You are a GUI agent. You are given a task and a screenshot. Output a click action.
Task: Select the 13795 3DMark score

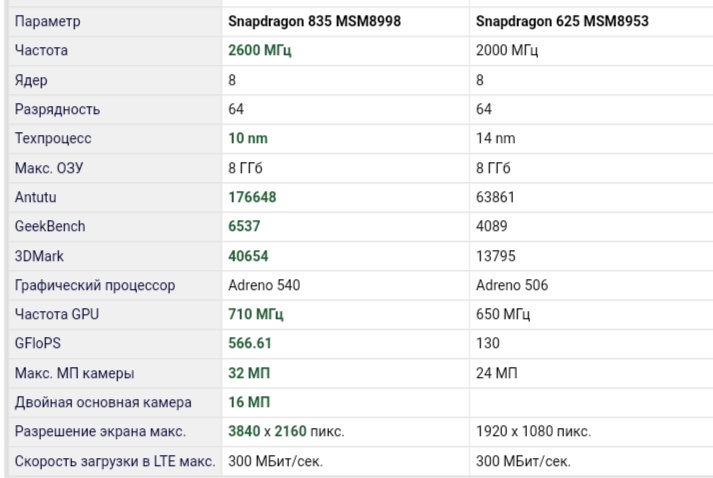pyautogui.click(x=496, y=256)
